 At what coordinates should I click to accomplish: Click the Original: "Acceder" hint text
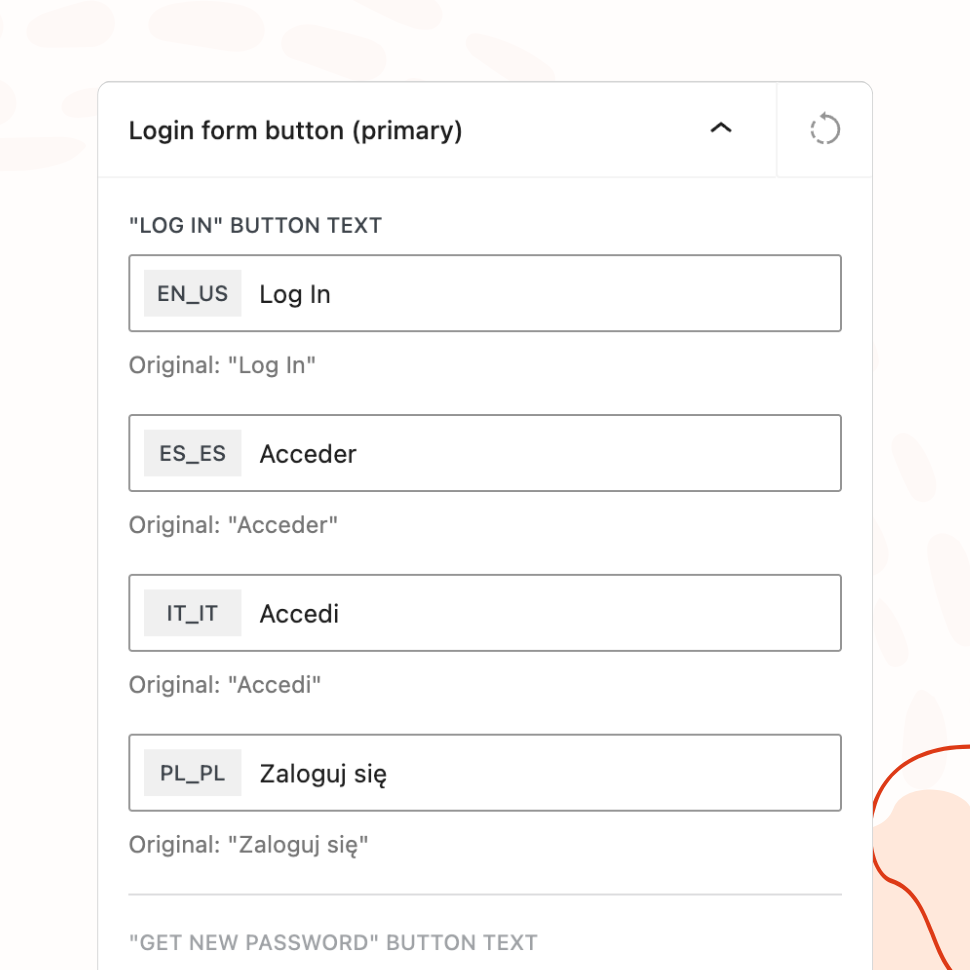(233, 525)
